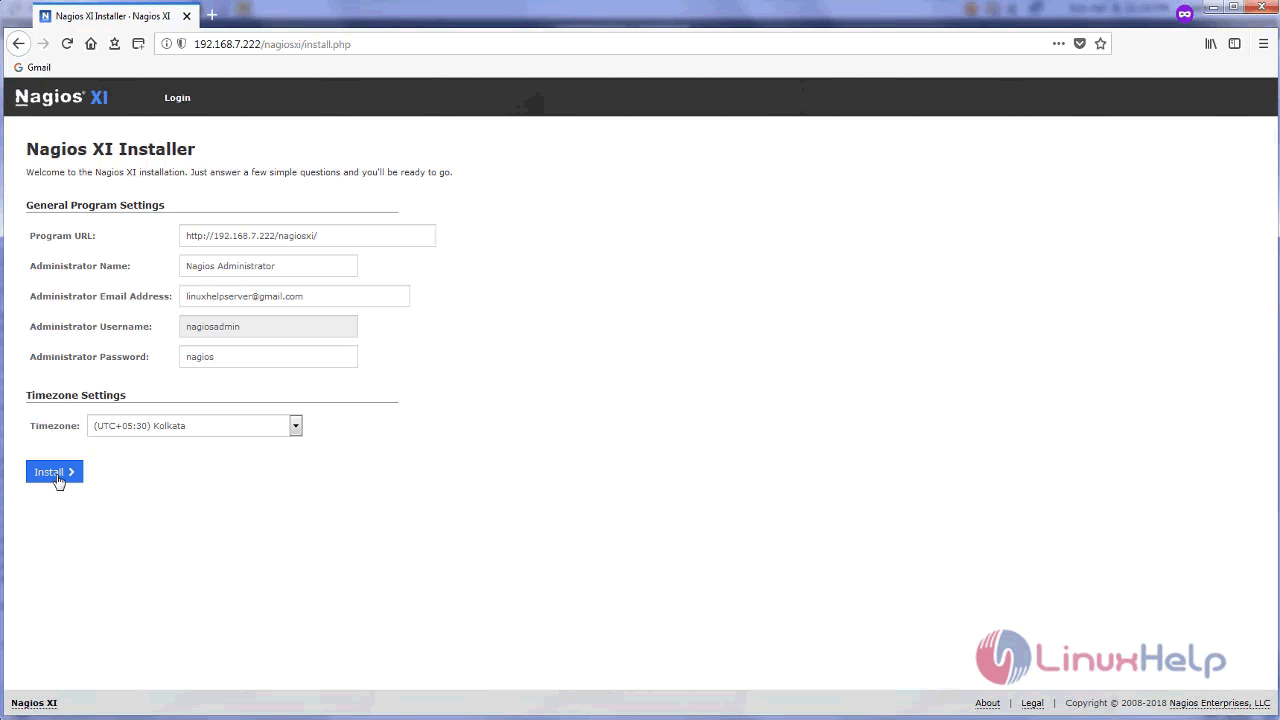This screenshot has width=1280, height=720.
Task: Open the About footer link
Action: (987, 703)
